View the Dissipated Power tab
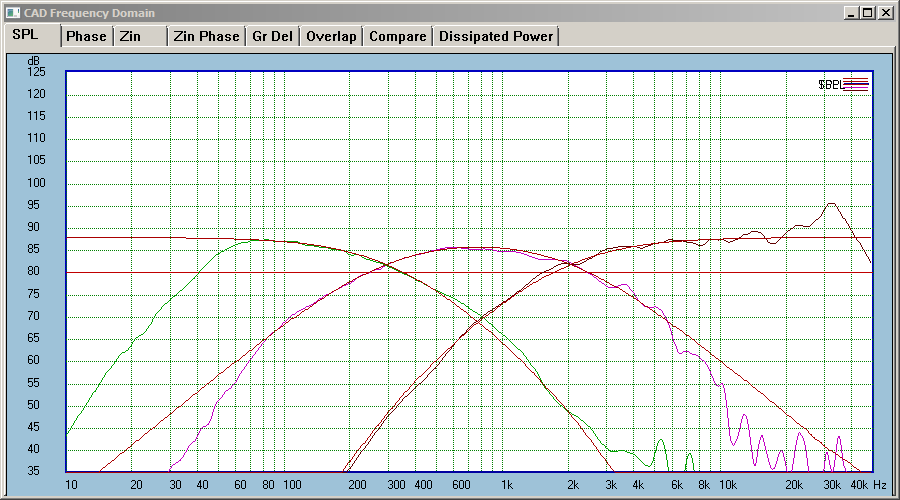This screenshot has height=500, width=900. [496, 36]
